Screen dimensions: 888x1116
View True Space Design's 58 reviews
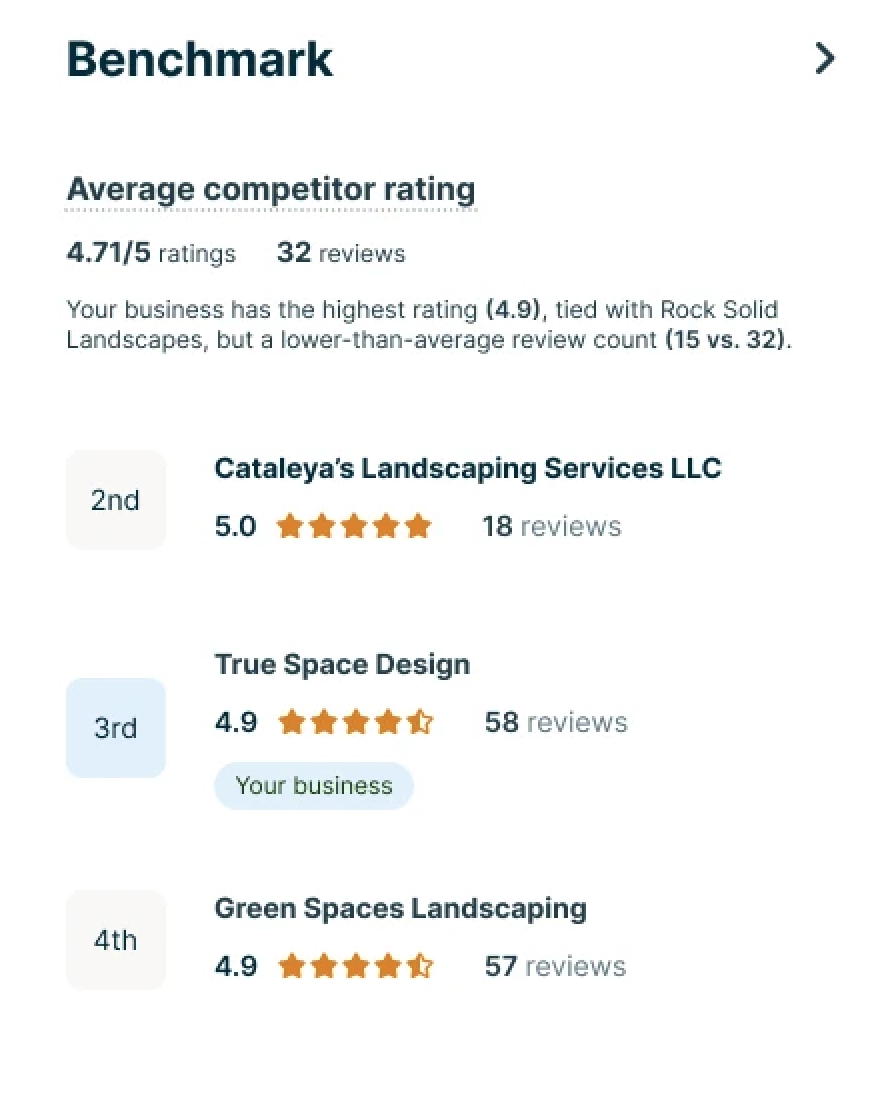556,722
